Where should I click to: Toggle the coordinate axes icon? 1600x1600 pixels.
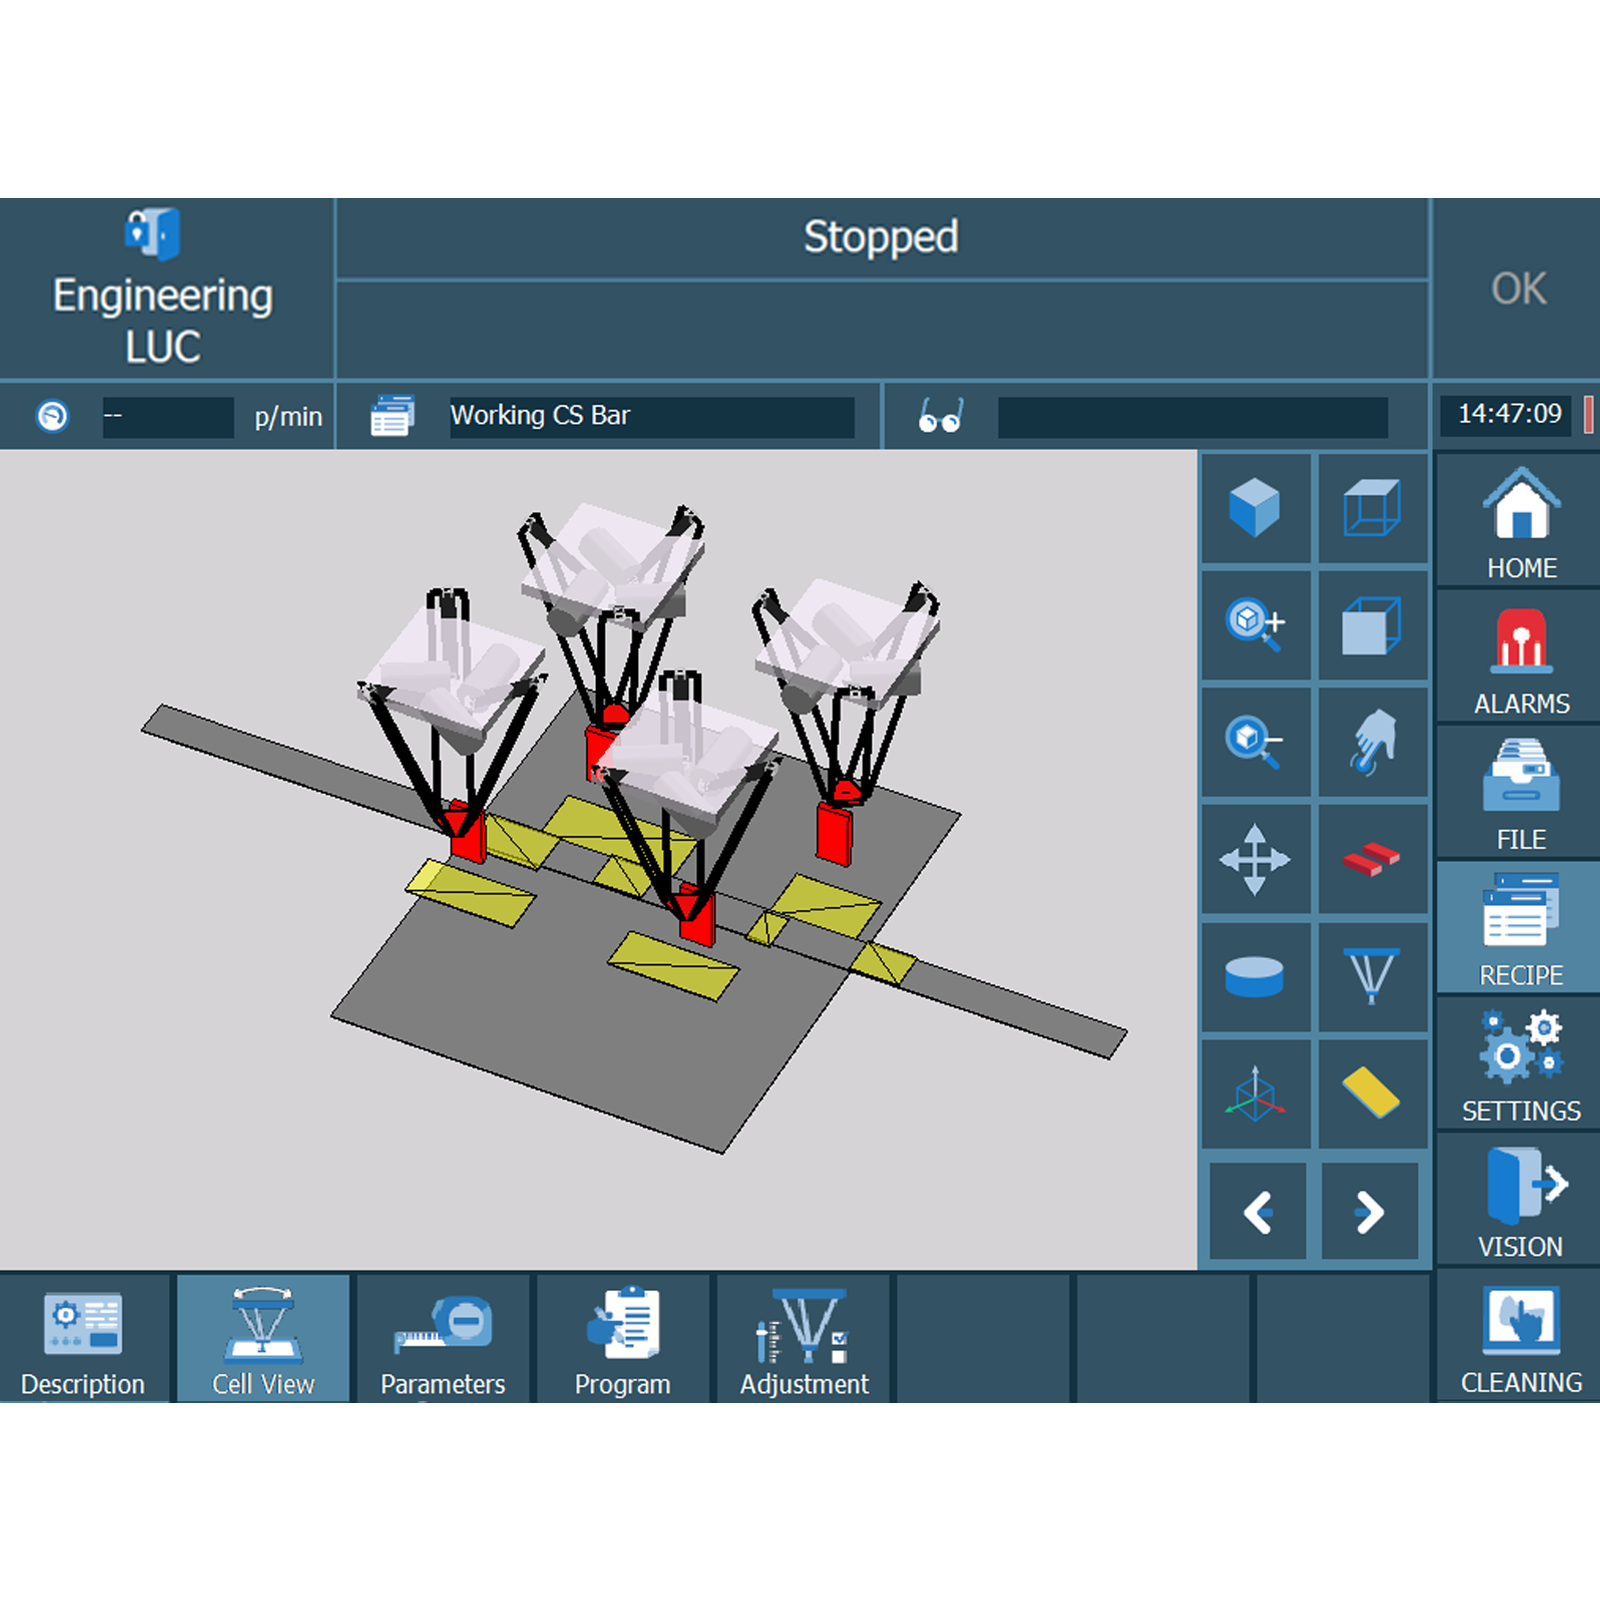pyautogui.click(x=1255, y=1093)
